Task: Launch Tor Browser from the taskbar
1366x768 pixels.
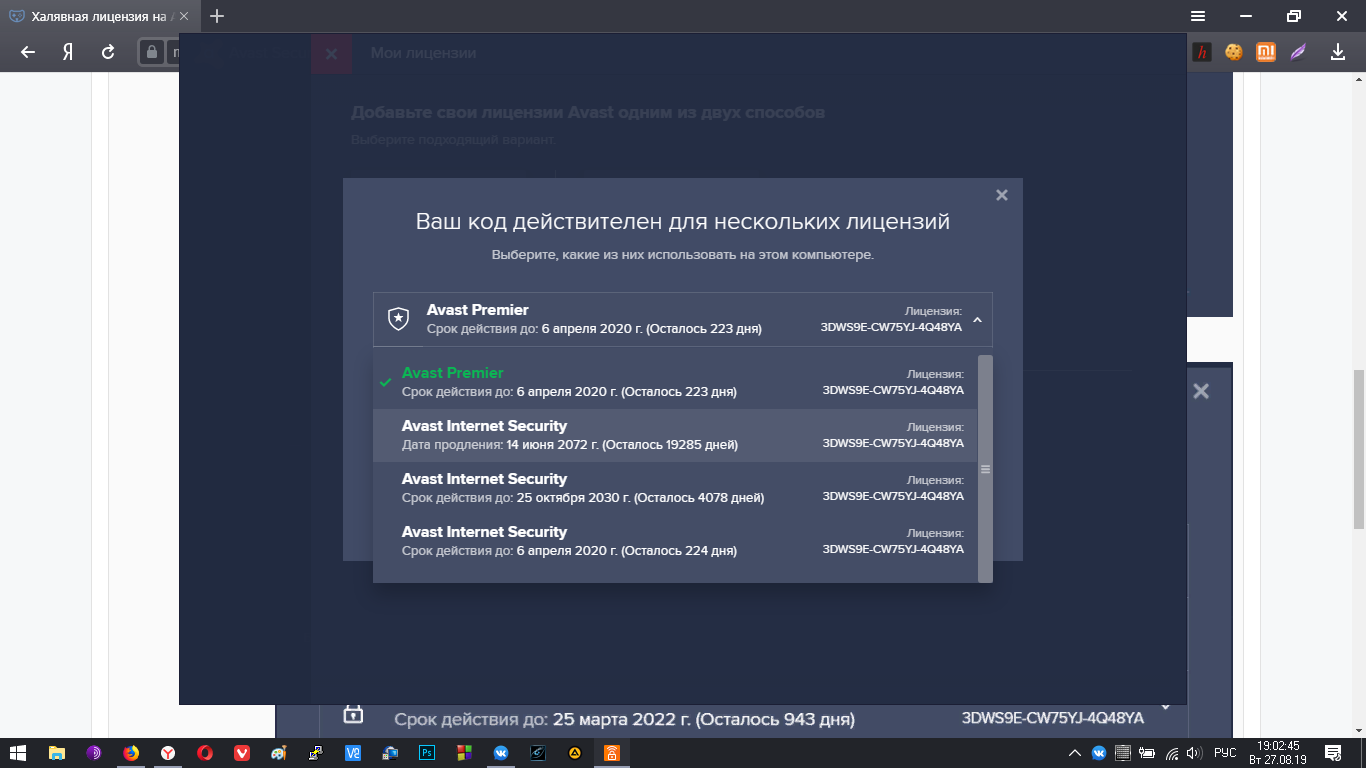Action: [94, 753]
